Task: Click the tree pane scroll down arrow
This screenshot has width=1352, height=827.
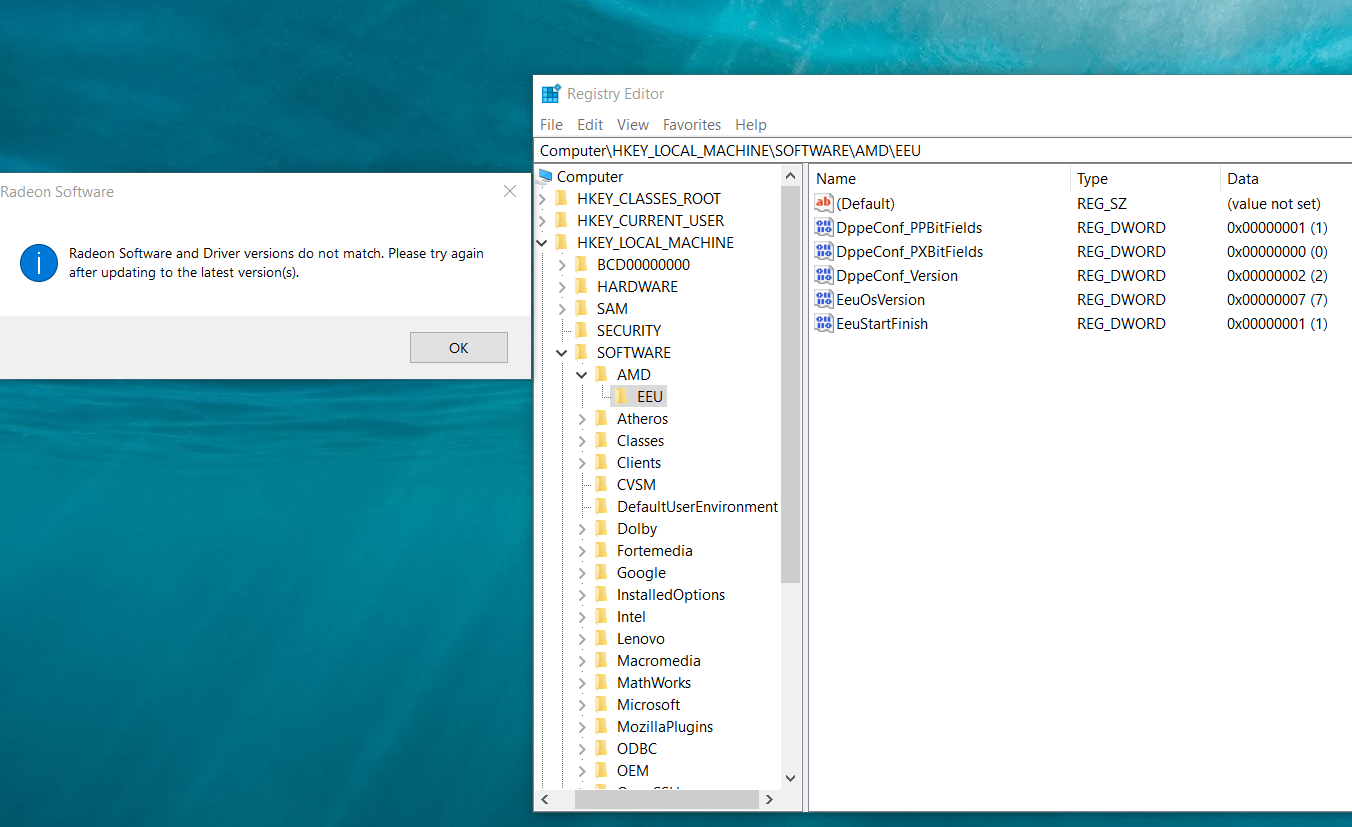Action: 790,778
